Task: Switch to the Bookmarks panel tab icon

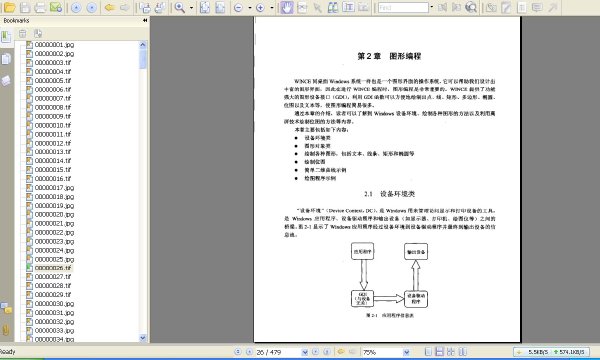Action: [6, 37]
